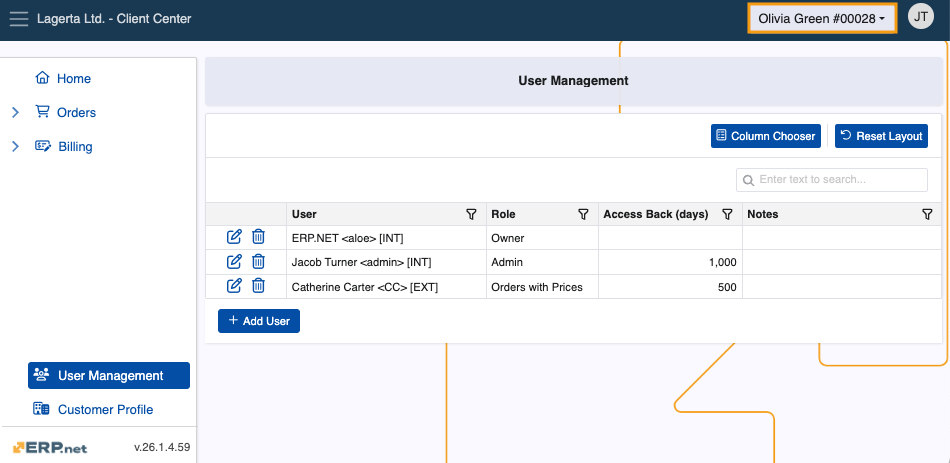
Task: Open the filter for the User column
Action: pos(471,215)
